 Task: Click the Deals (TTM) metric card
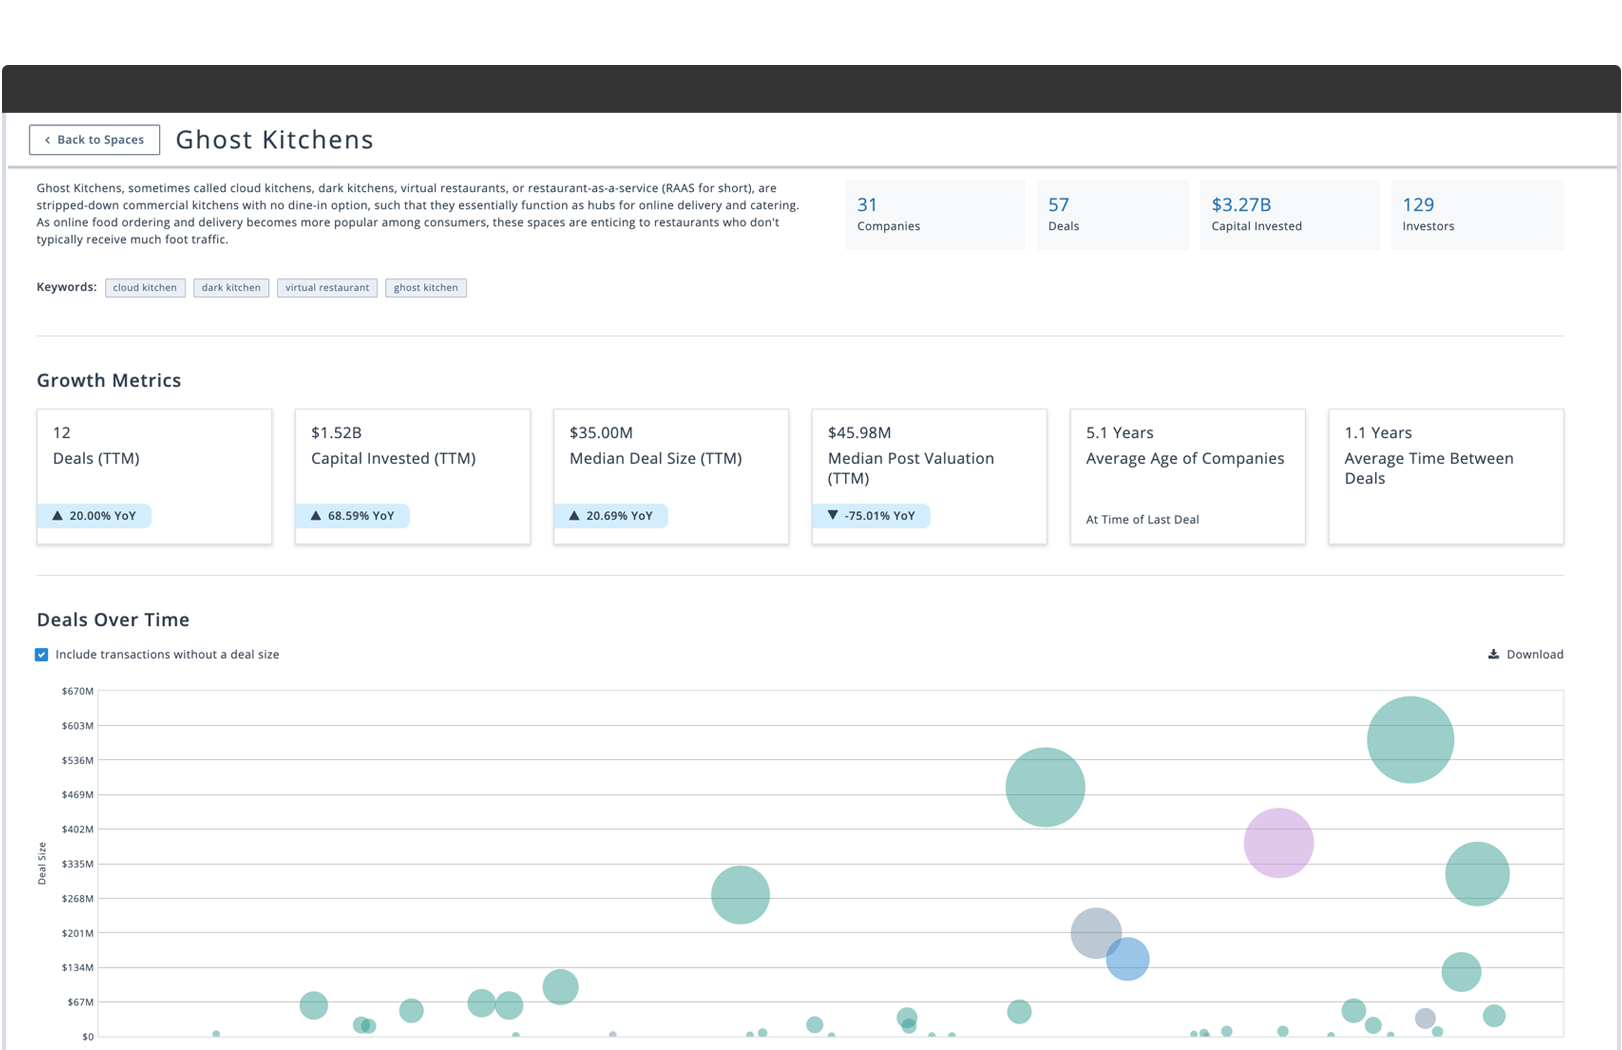pos(154,476)
